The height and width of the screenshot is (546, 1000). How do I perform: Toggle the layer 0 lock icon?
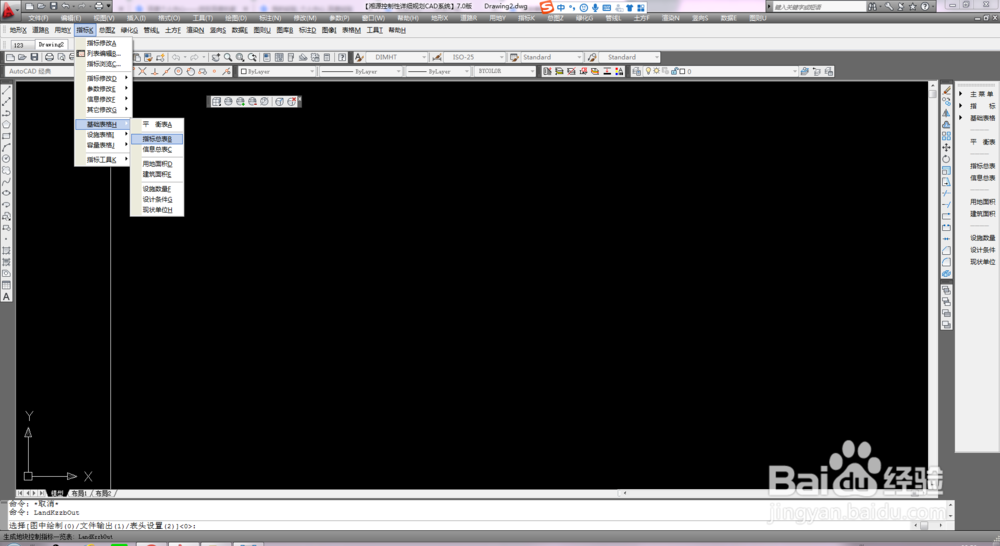[x=673, y=71]
